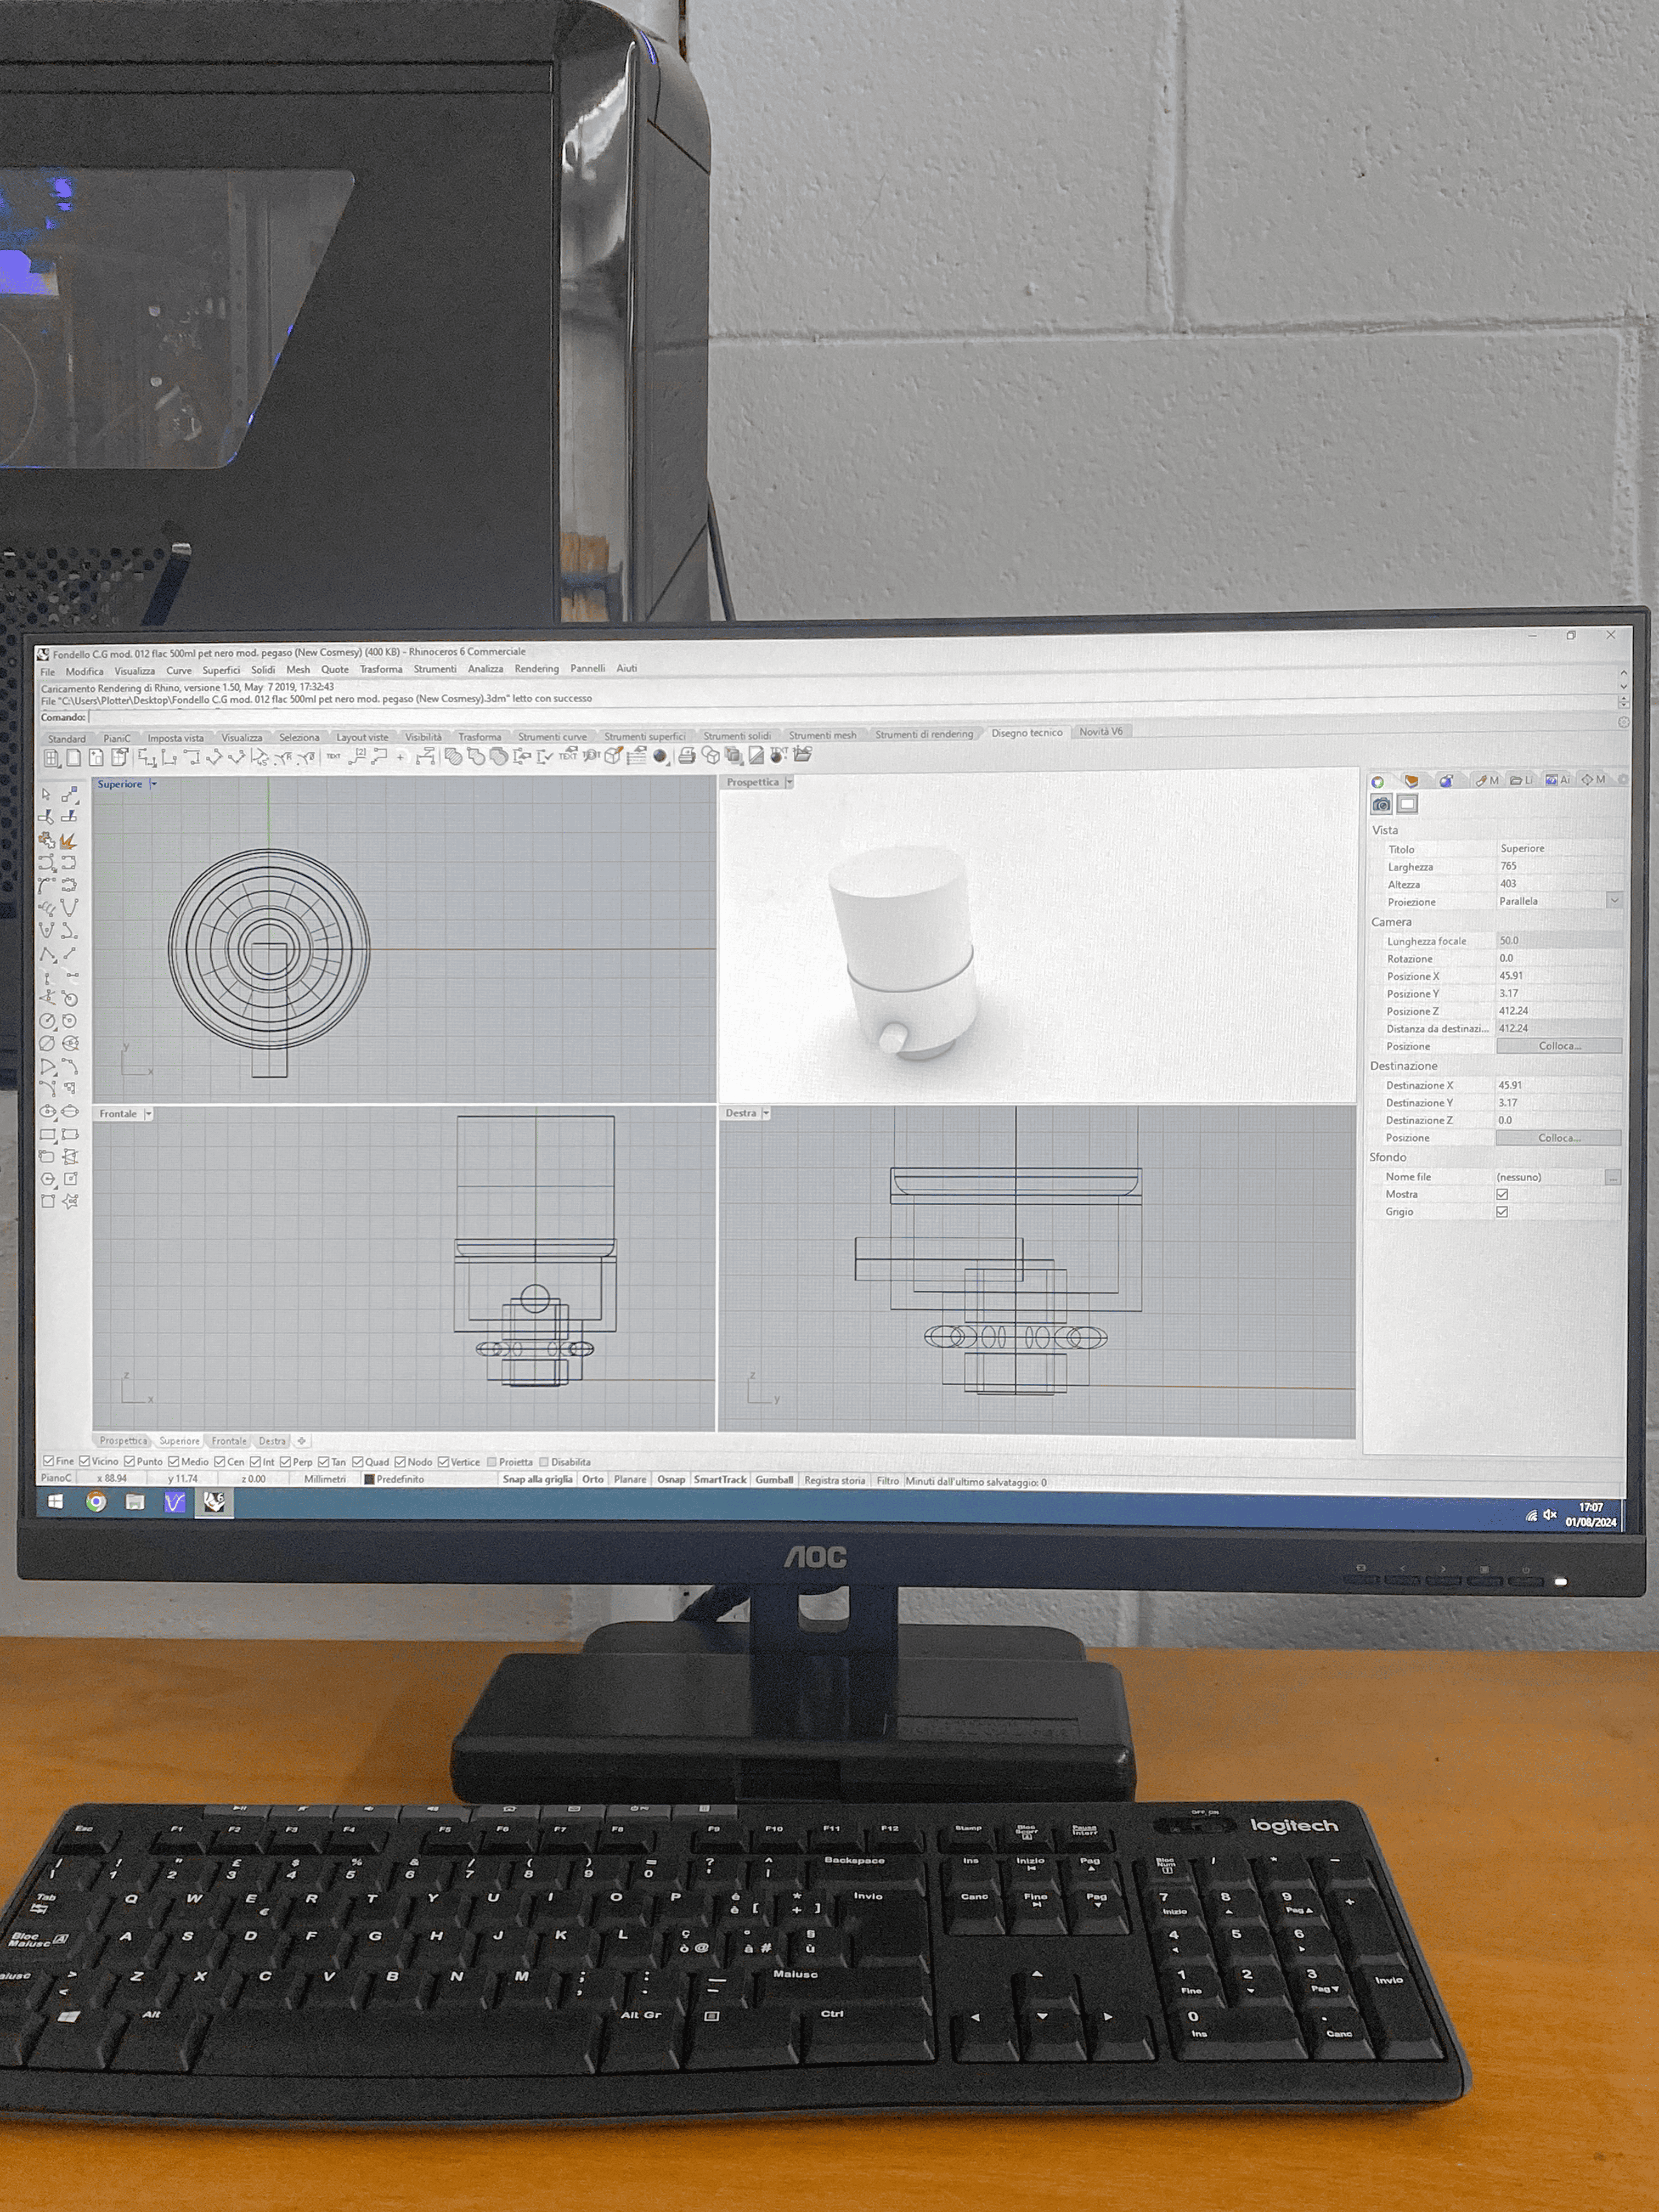Image resolution: width=1659 pixels, height=2212 pixels.
Task: Open File Explorer from the taskbar
Action: [135, 1501]
